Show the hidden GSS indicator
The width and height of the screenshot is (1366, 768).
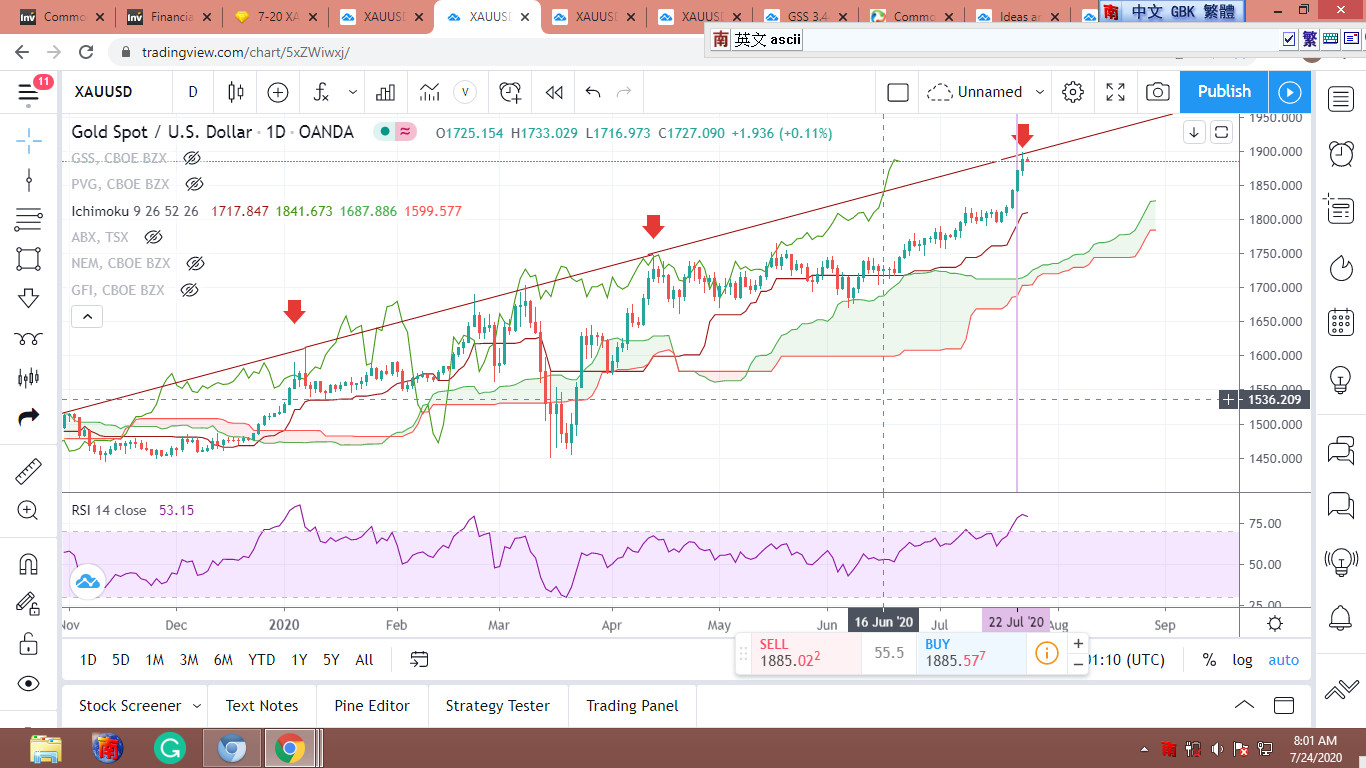click(x=192, y=158)
